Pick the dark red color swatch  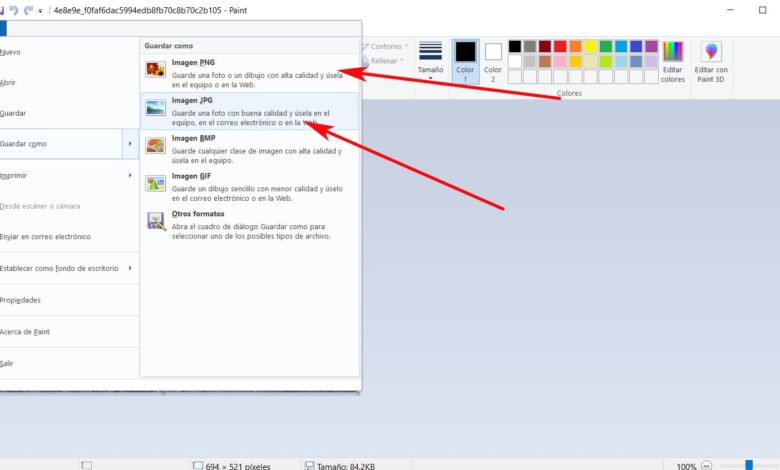pyautogui.click(x=545, y=46)
